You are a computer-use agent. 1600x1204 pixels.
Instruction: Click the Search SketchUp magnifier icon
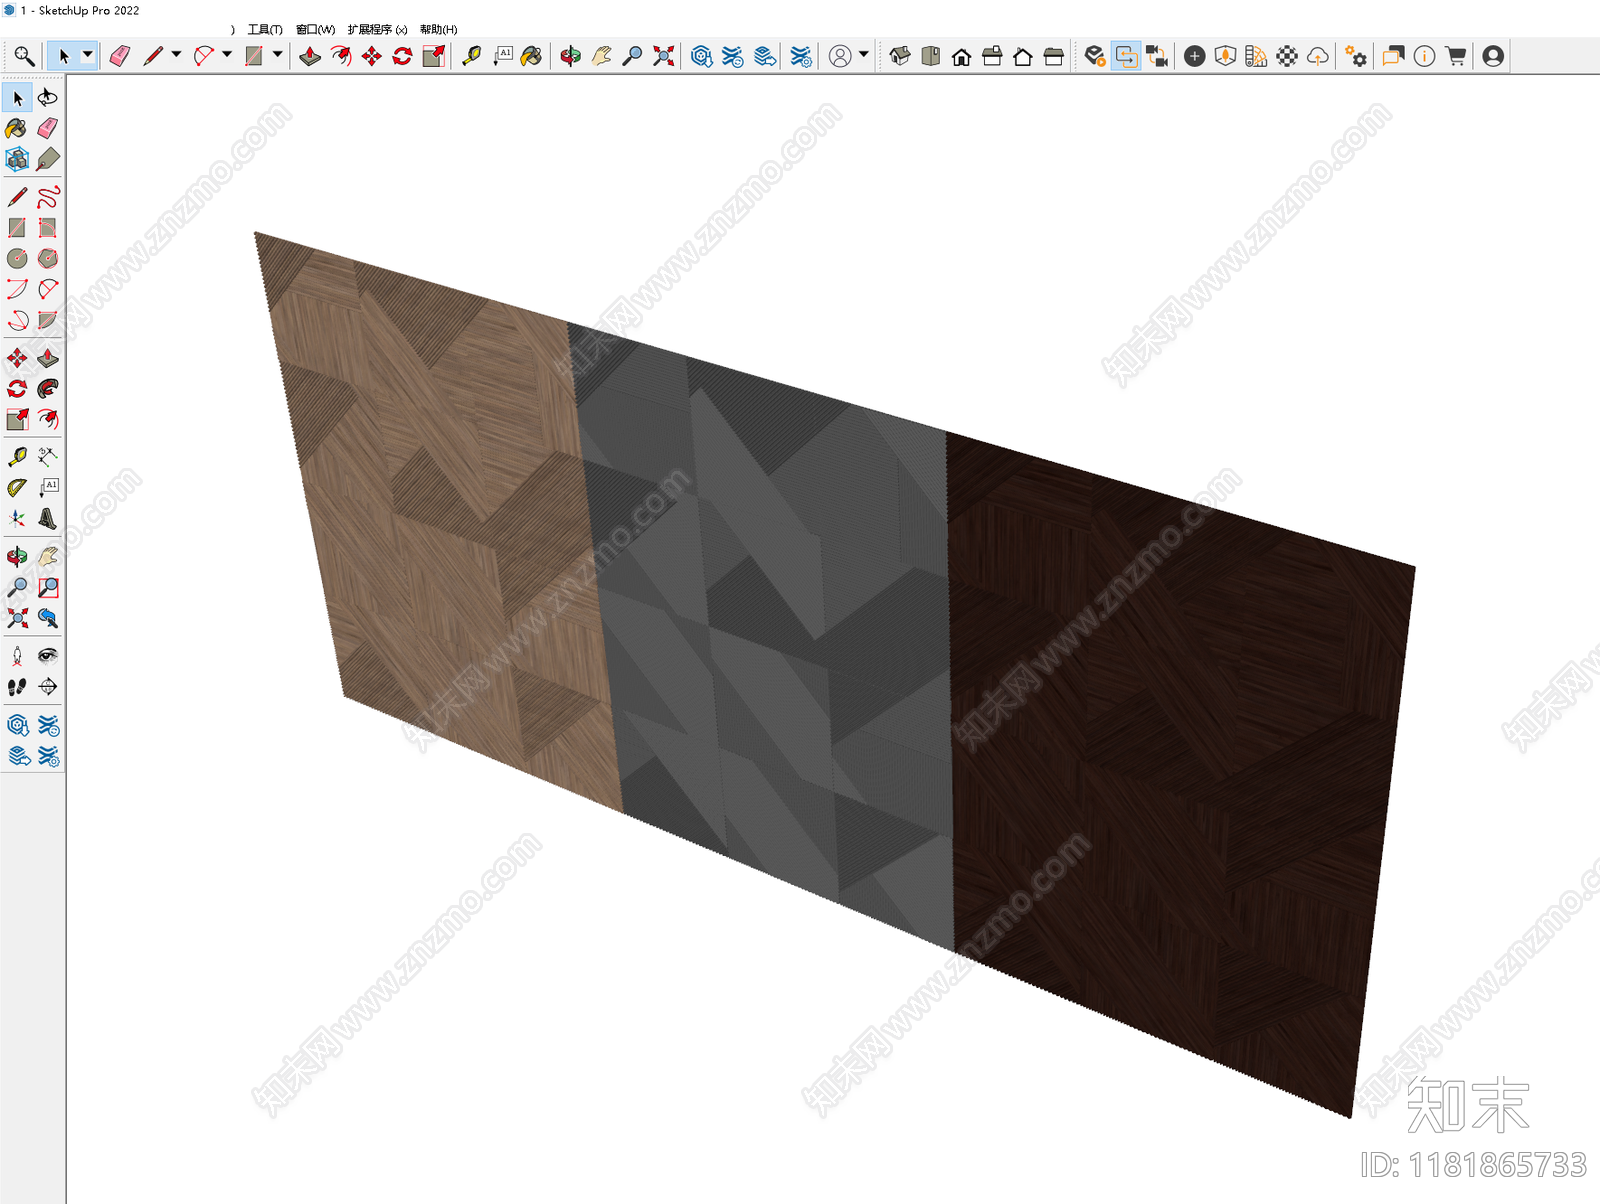click(24, 56)
